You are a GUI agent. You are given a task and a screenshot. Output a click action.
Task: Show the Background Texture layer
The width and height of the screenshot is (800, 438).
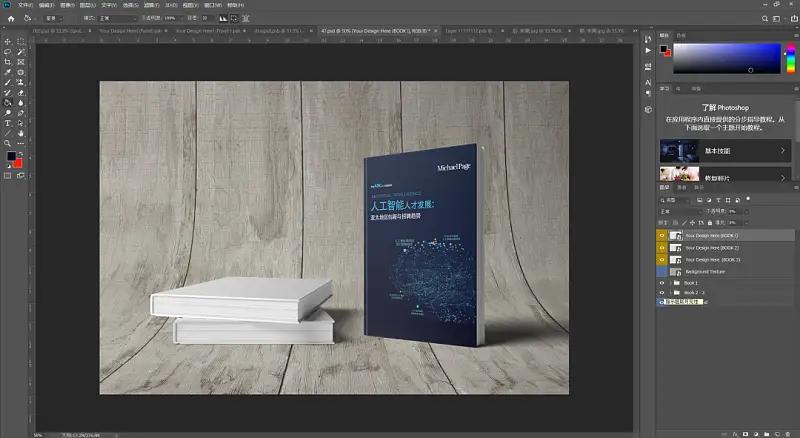pos(662,272)
